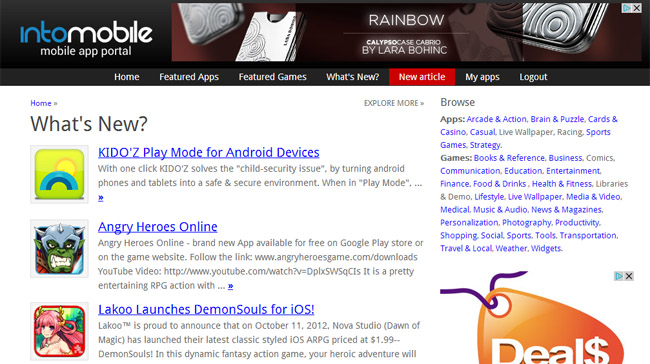Click the read-more » link after Angry Heroes summary
Screen dimensions: 650x364
pyautogui.click(x=230, y=286)
